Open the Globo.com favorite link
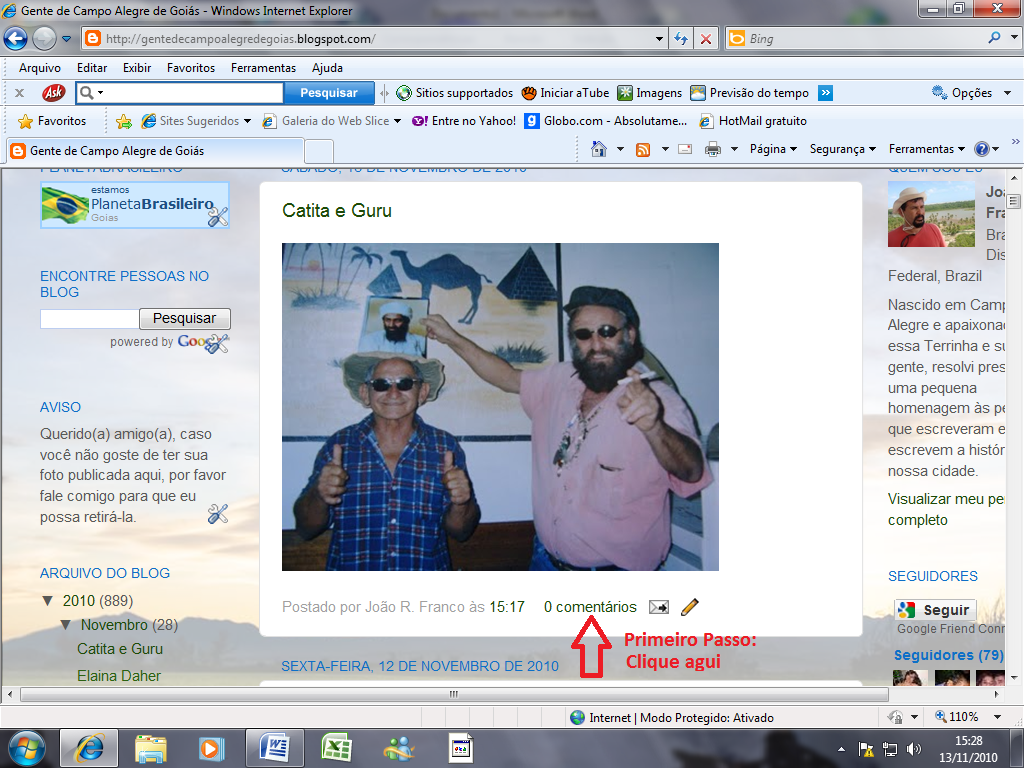The height and width of the screenshot is (768, 1024). pyautogui.click(x=606, y=121)
